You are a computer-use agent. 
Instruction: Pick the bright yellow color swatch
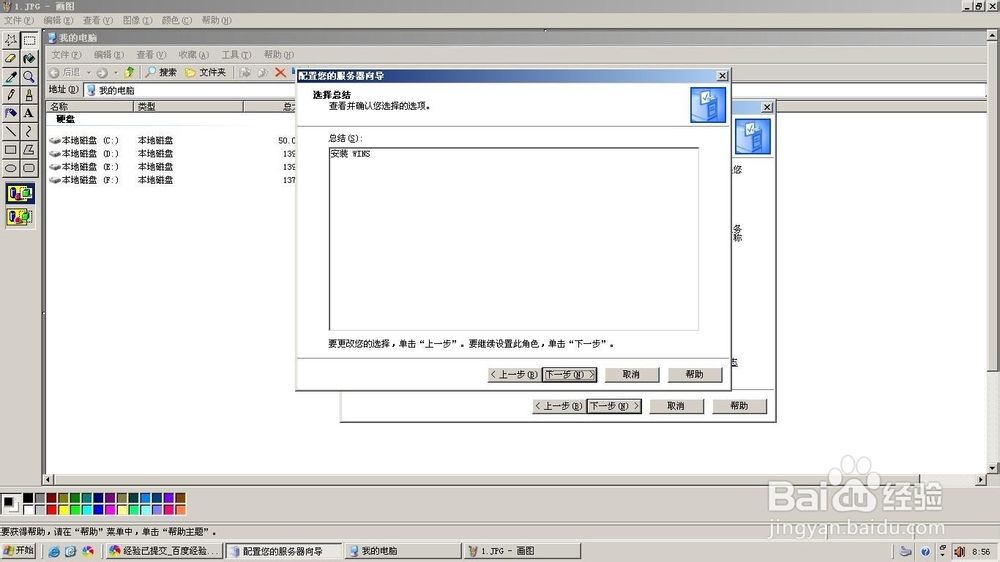63,510
